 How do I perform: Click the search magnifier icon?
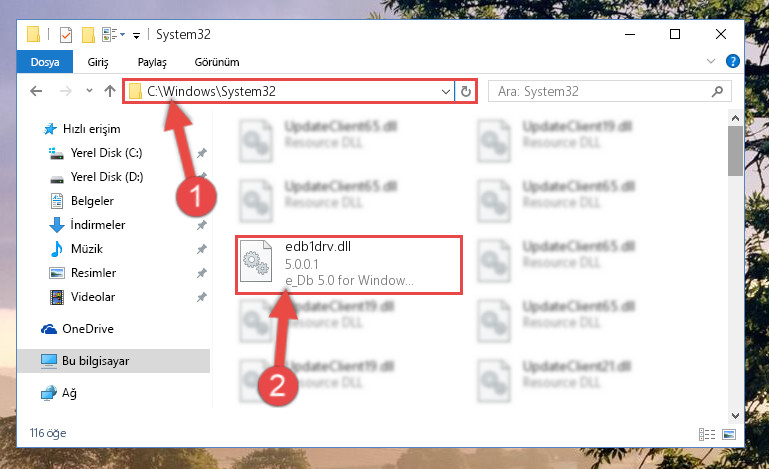click(717, 91)
